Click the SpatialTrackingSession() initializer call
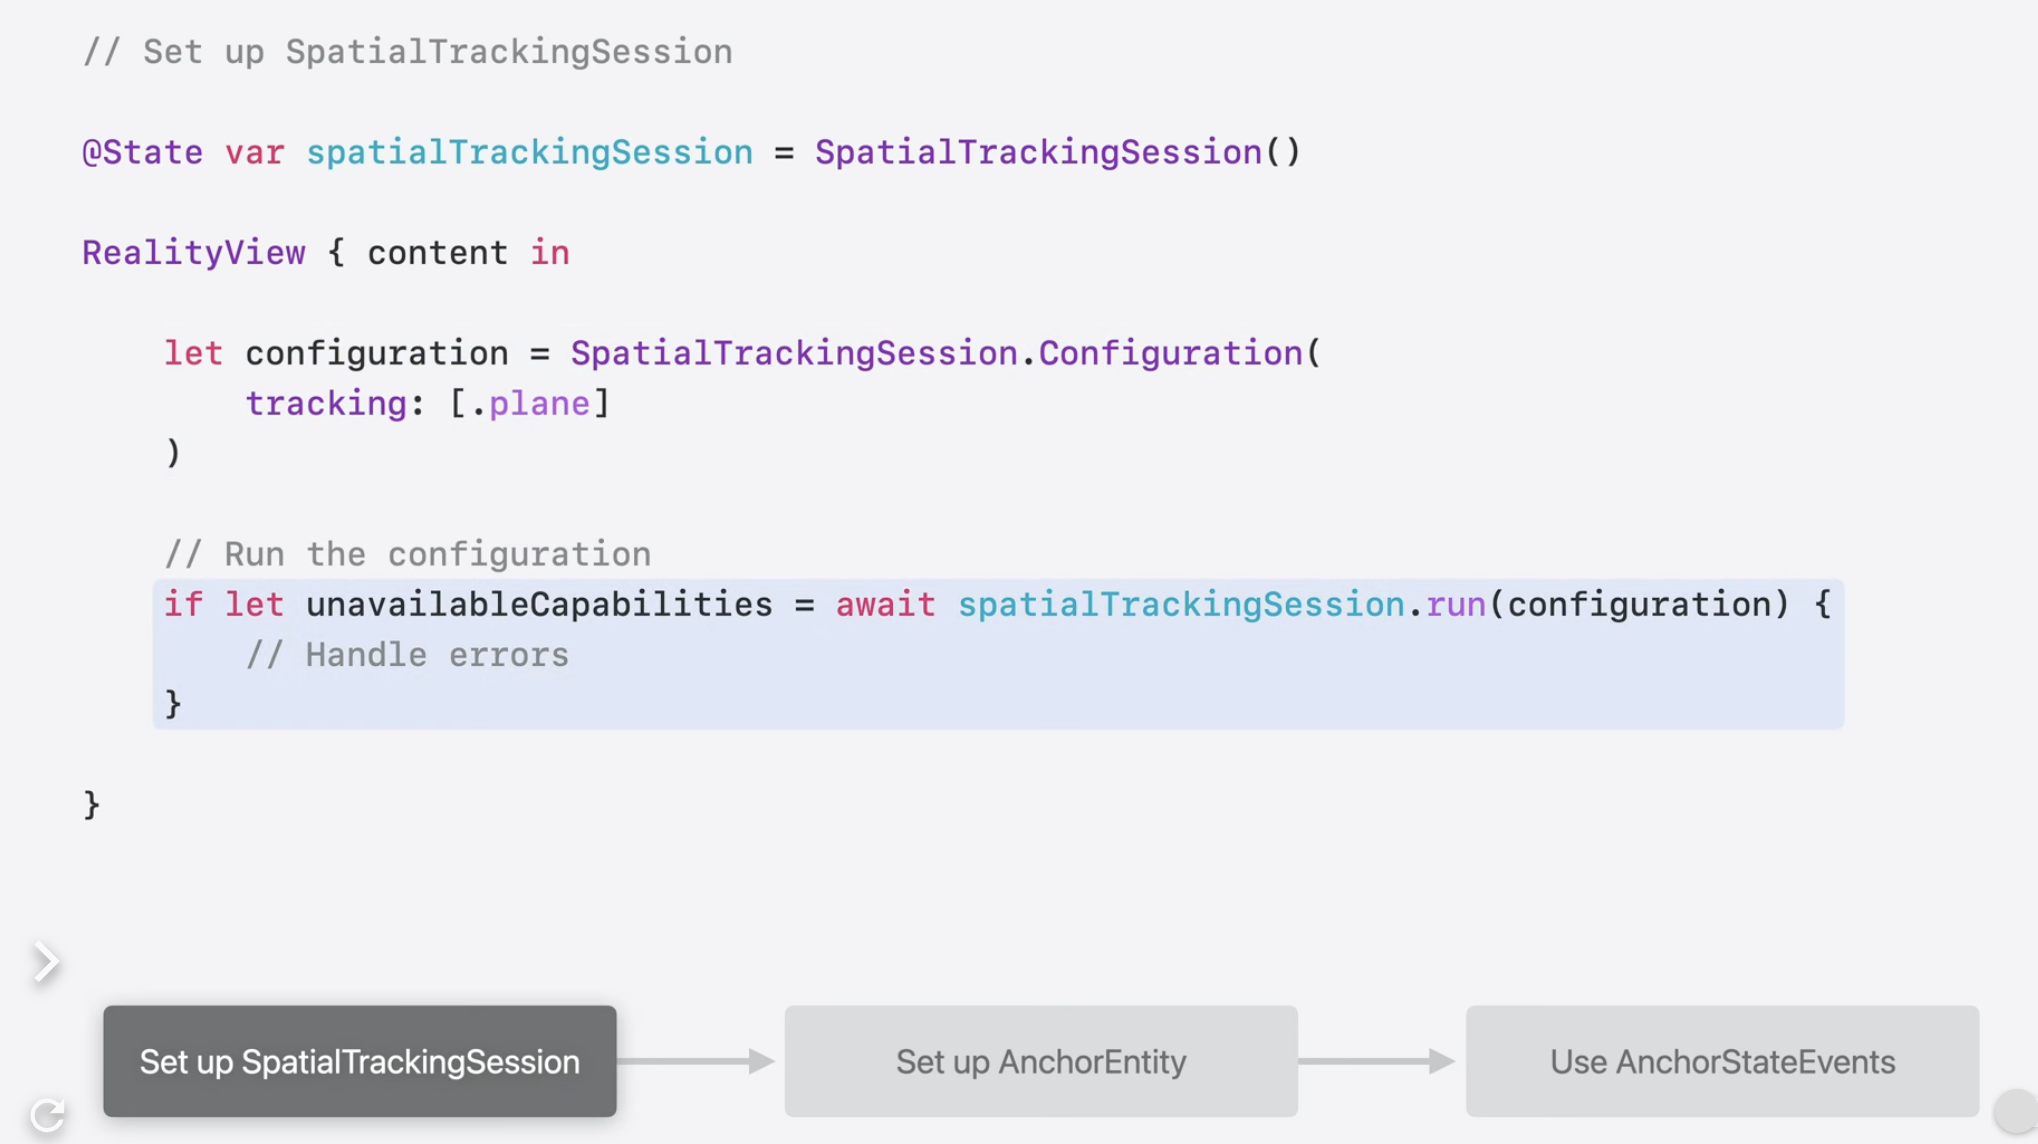2038x1144 pixels. [1057, 152]
